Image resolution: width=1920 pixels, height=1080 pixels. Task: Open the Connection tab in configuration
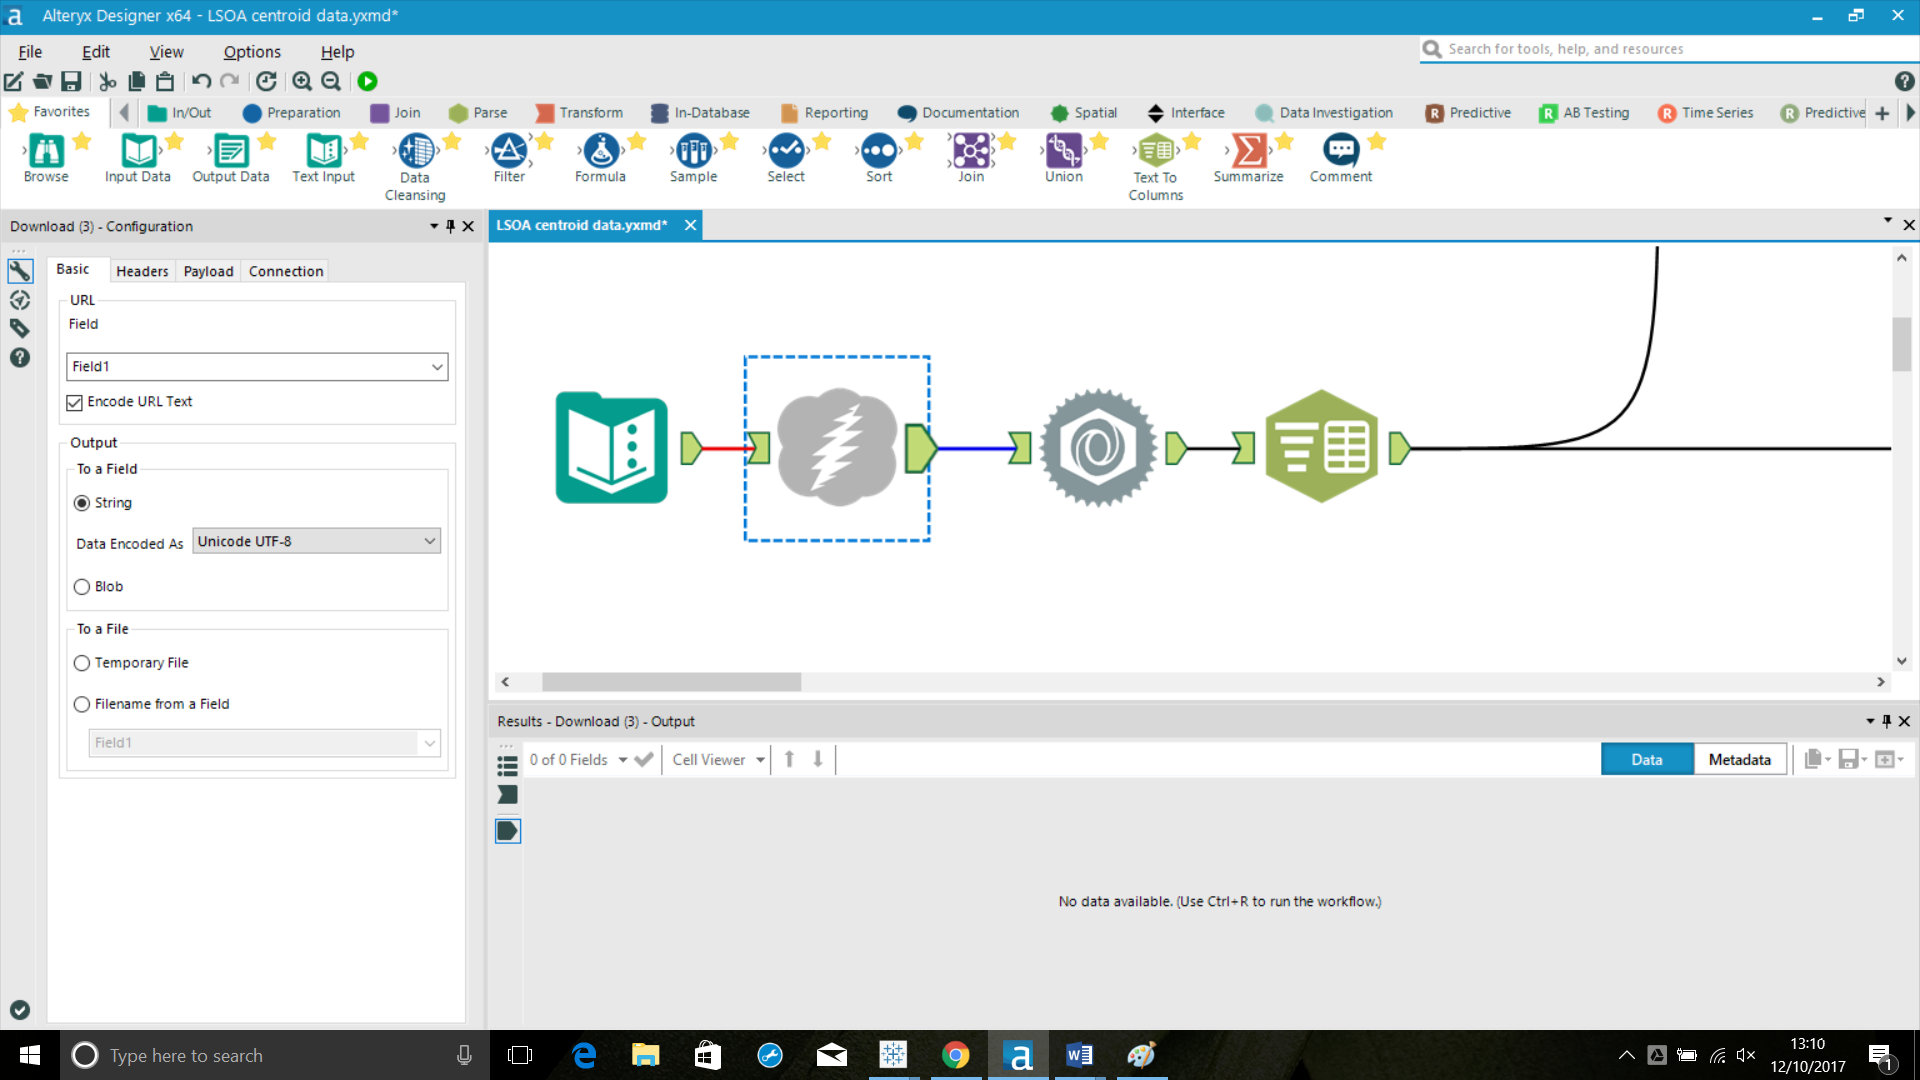coord(286,270)
